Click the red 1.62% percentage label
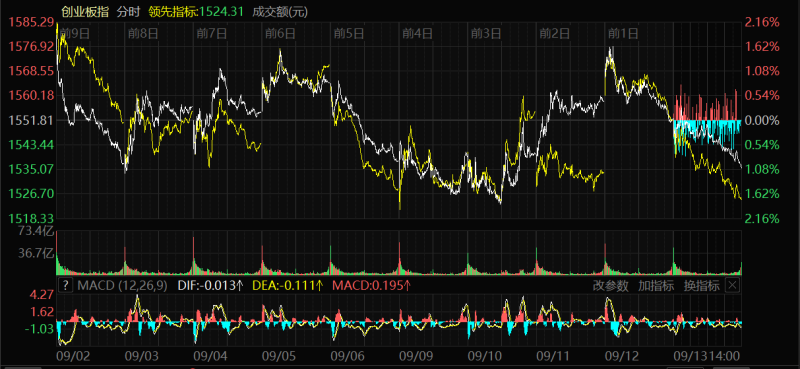This screenshot has height=369, width=800. pyautogui.click(x=762, y=47)
